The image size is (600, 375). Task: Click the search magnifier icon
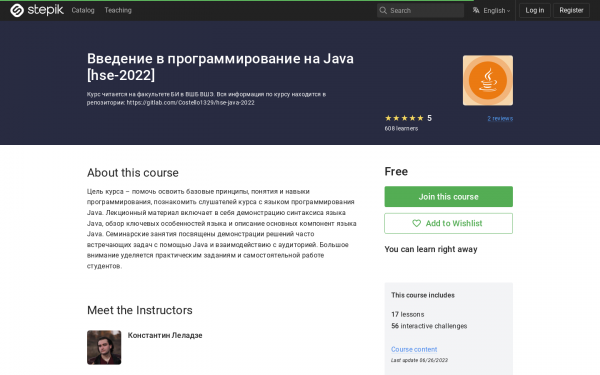tap(383, 10)
